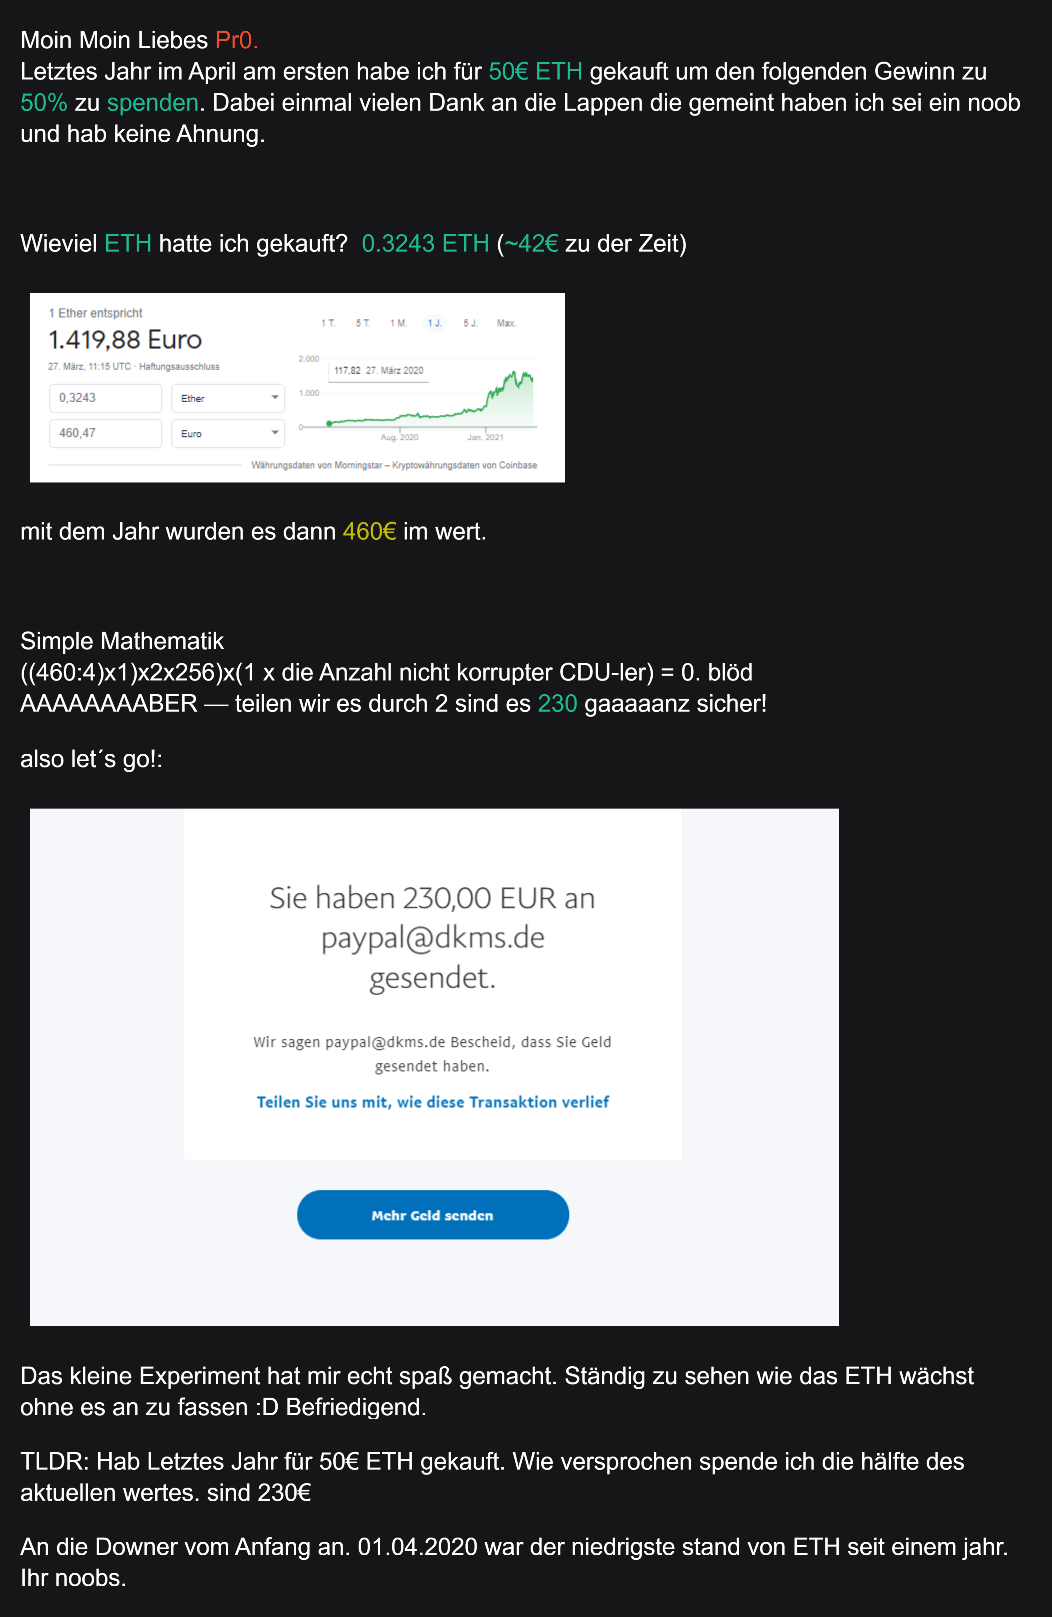Open the Ether currency dropdown

point(228,398)
